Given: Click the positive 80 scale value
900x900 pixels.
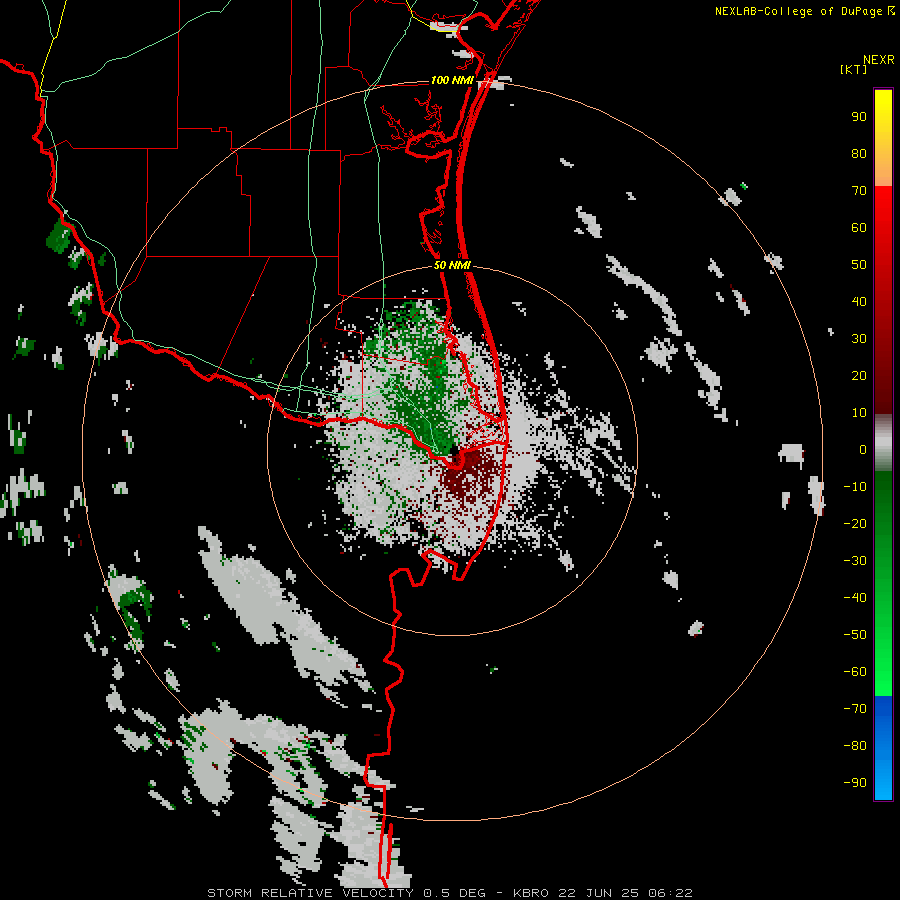Looking at the screenshot, I should pos(859,153).
